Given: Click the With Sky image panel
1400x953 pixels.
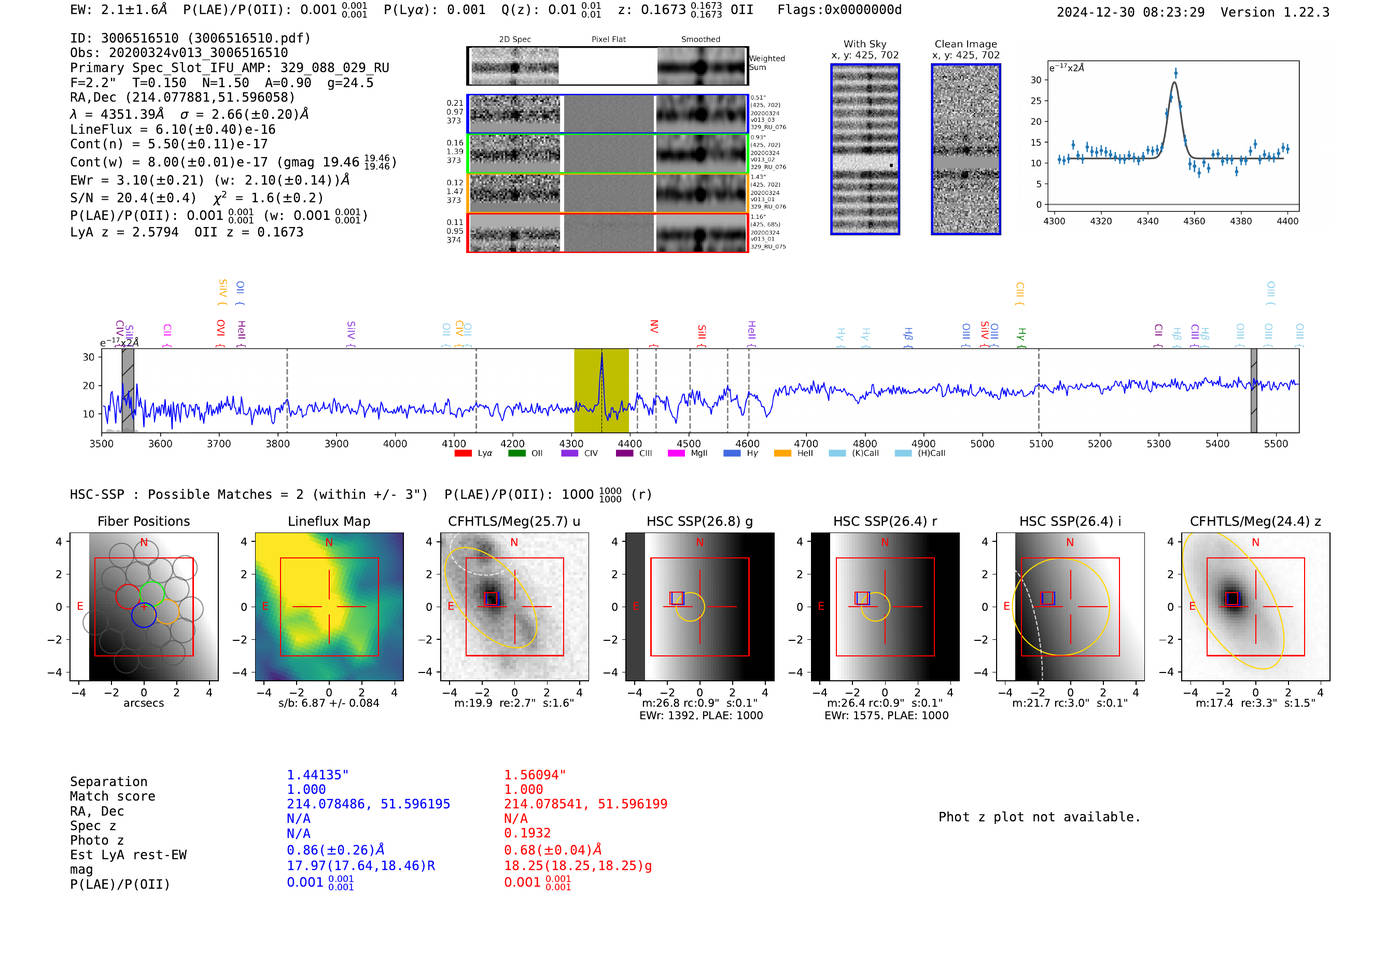Looking at the screenshot, I should pyautogui.click(x=865, y=149).
